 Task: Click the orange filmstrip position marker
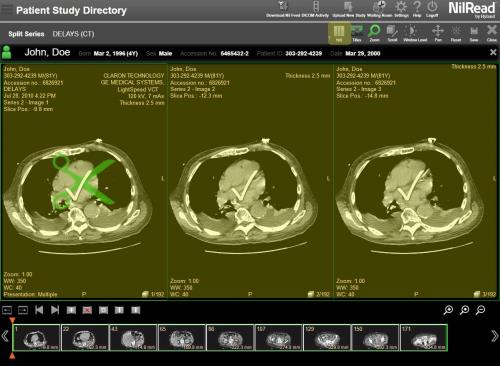(x=12, y=321)
